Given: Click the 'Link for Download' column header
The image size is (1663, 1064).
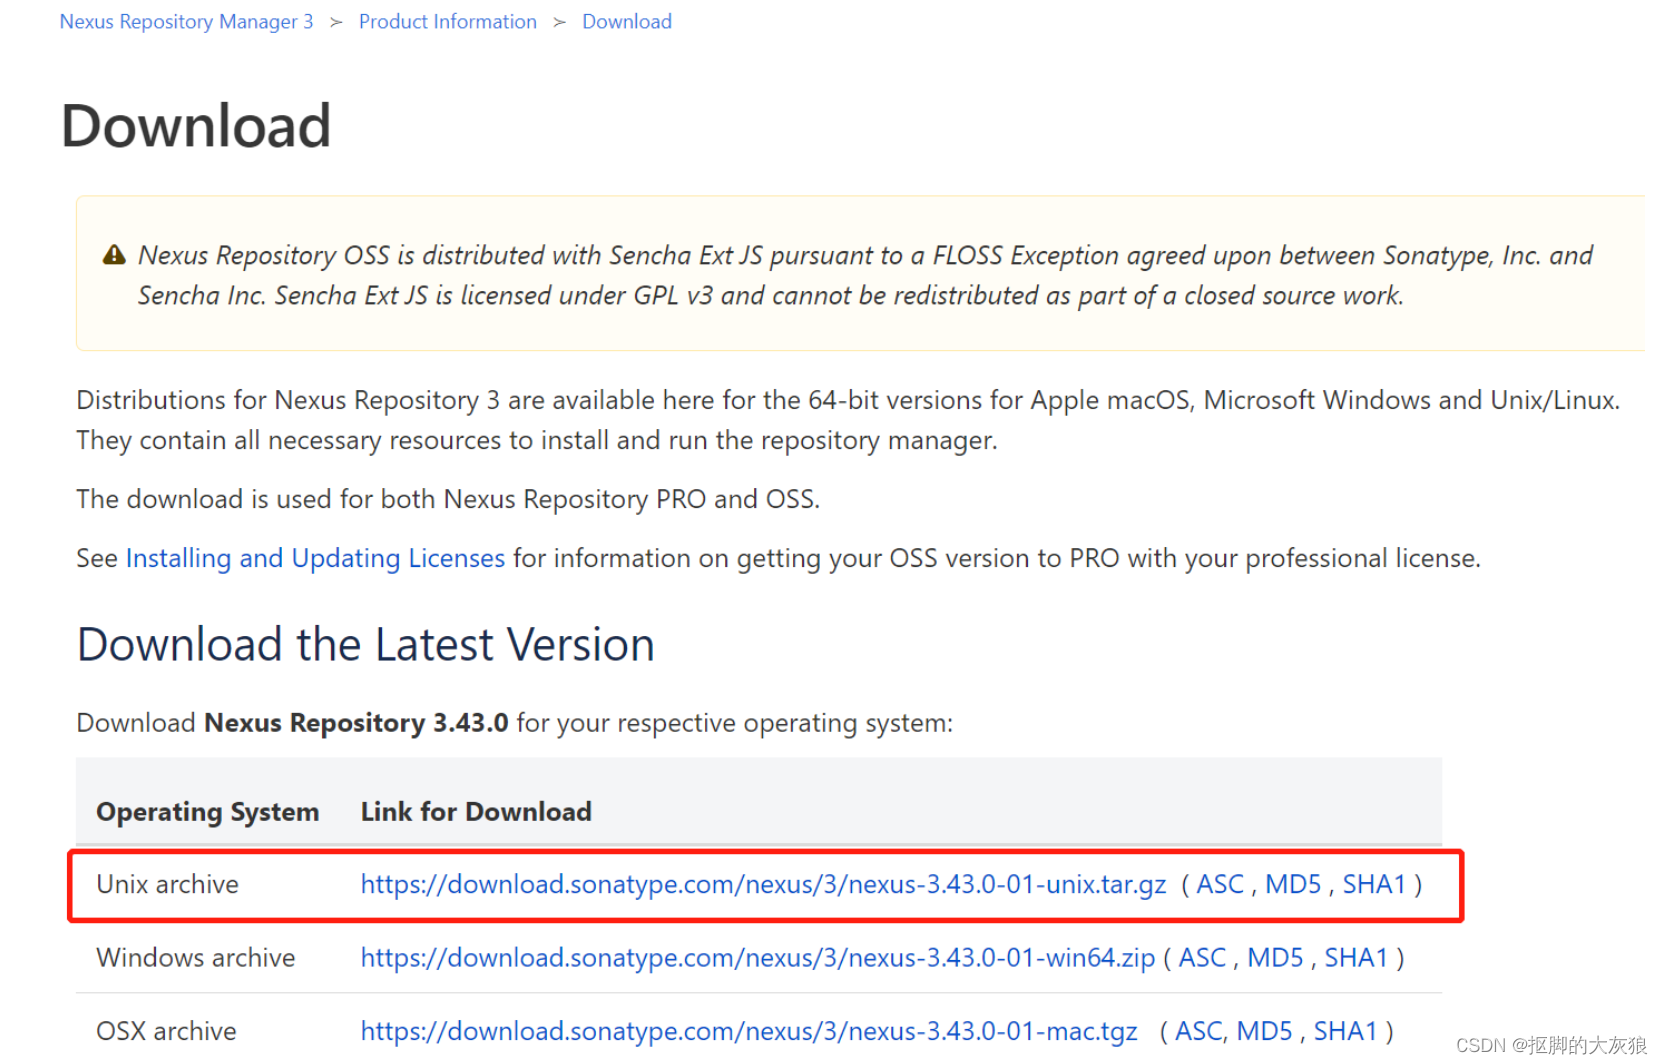Looking at the screenshot, I should (x=476, y=812).
